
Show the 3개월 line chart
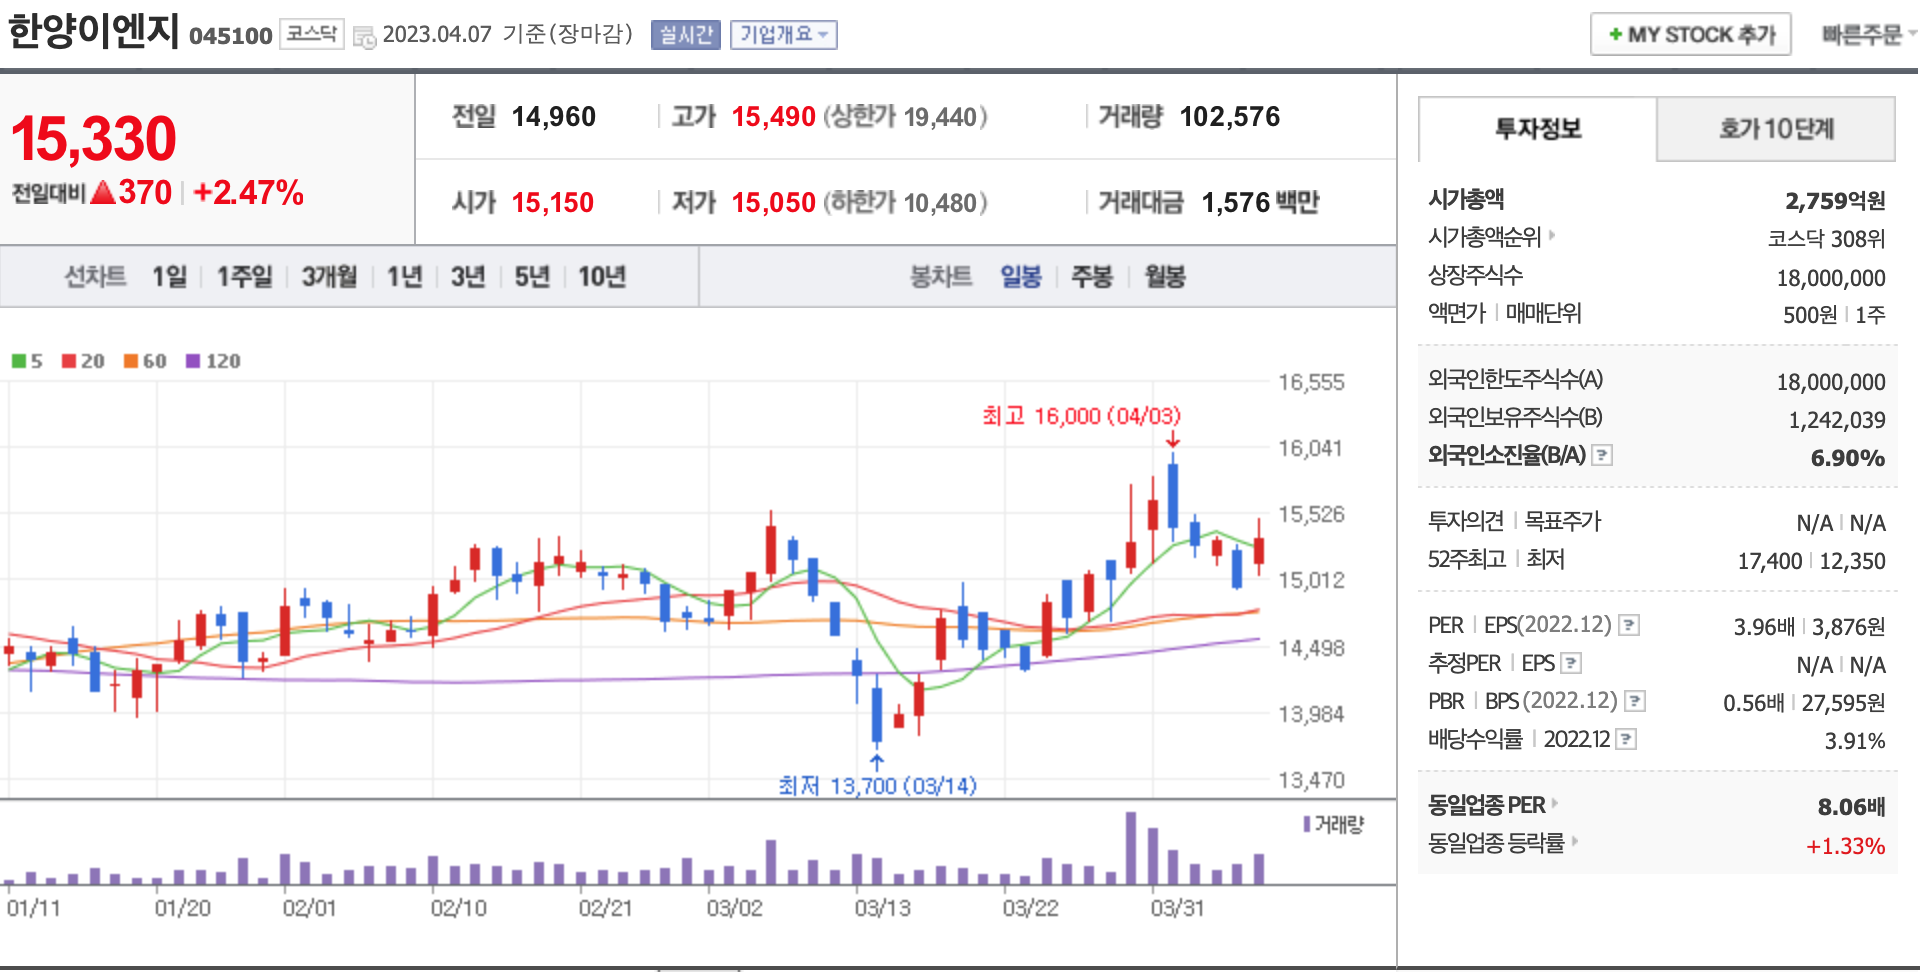pos(329,276)
